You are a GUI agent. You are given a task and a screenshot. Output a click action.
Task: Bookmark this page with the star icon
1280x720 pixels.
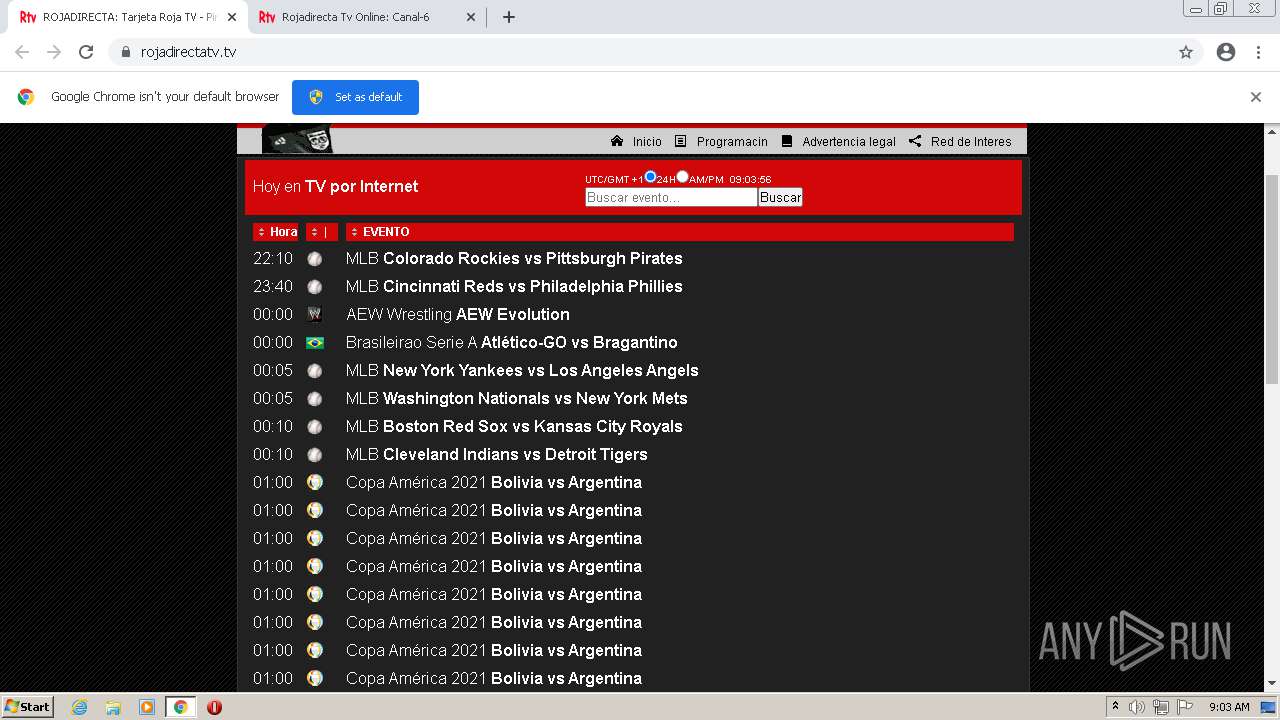point(1186,52)
